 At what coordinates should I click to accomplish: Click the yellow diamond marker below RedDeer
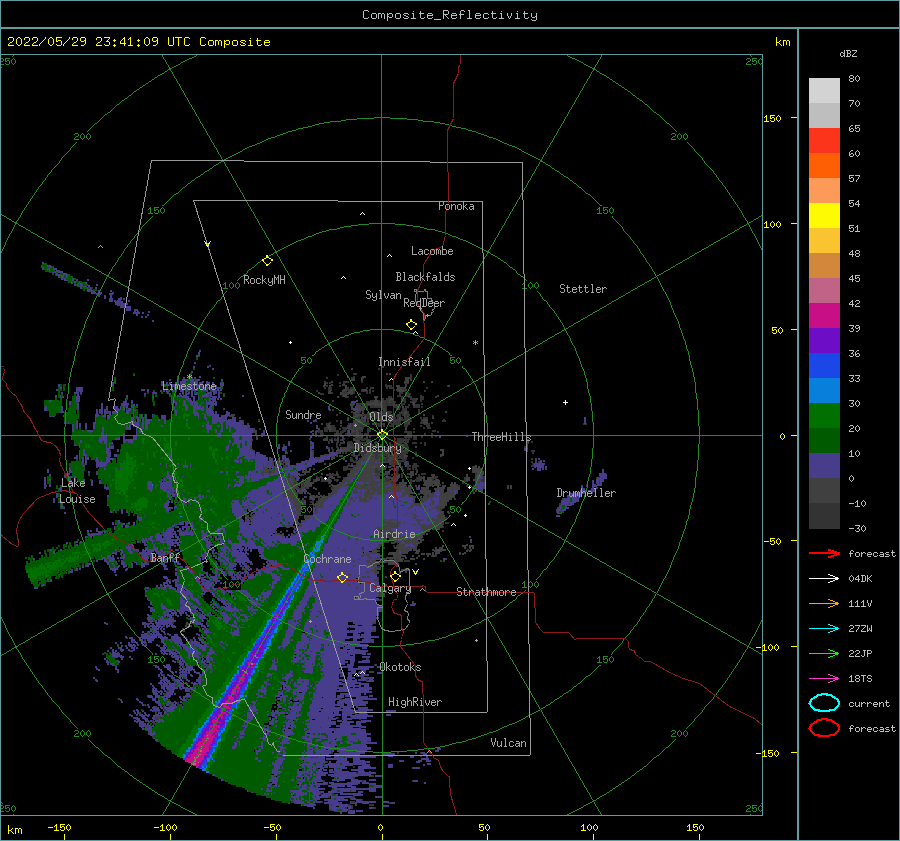[x=412, y=325]
